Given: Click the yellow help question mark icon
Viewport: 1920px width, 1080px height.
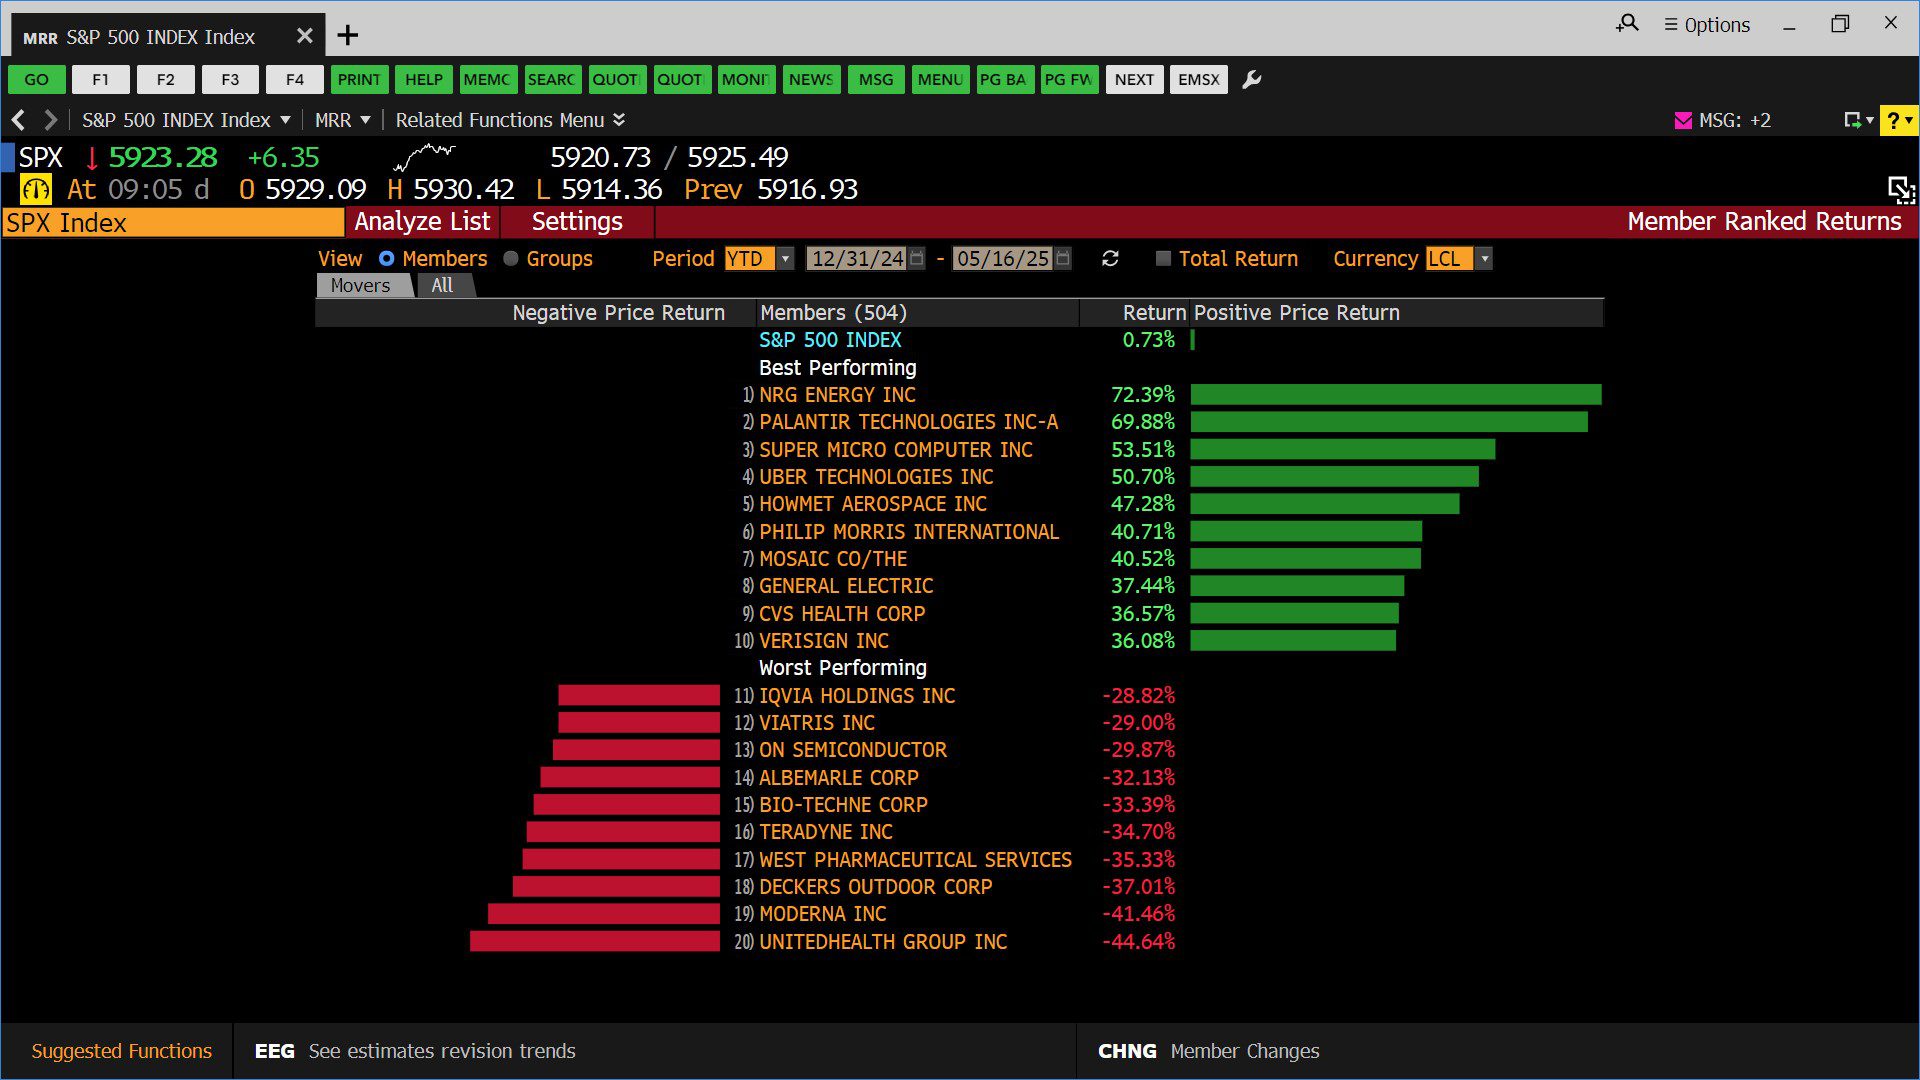Looking at the screenshot, I should tap(1893, 120).
